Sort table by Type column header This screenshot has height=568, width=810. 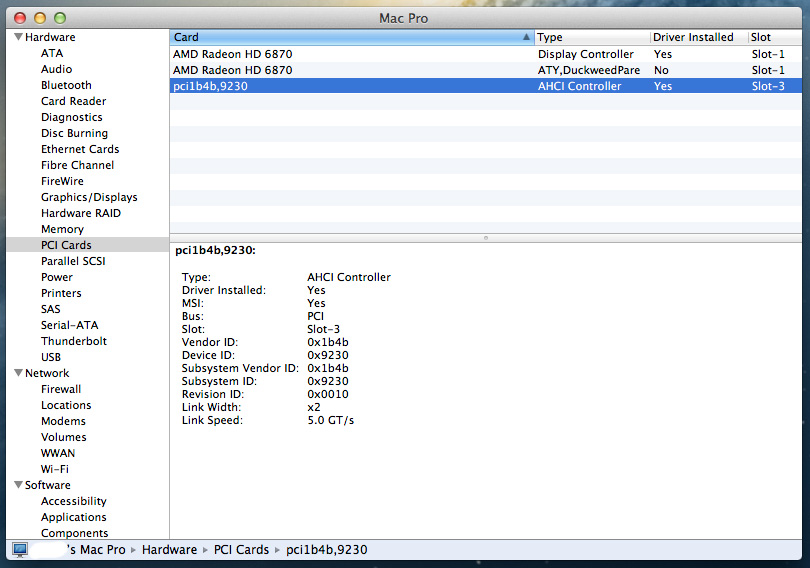(592, 37)
